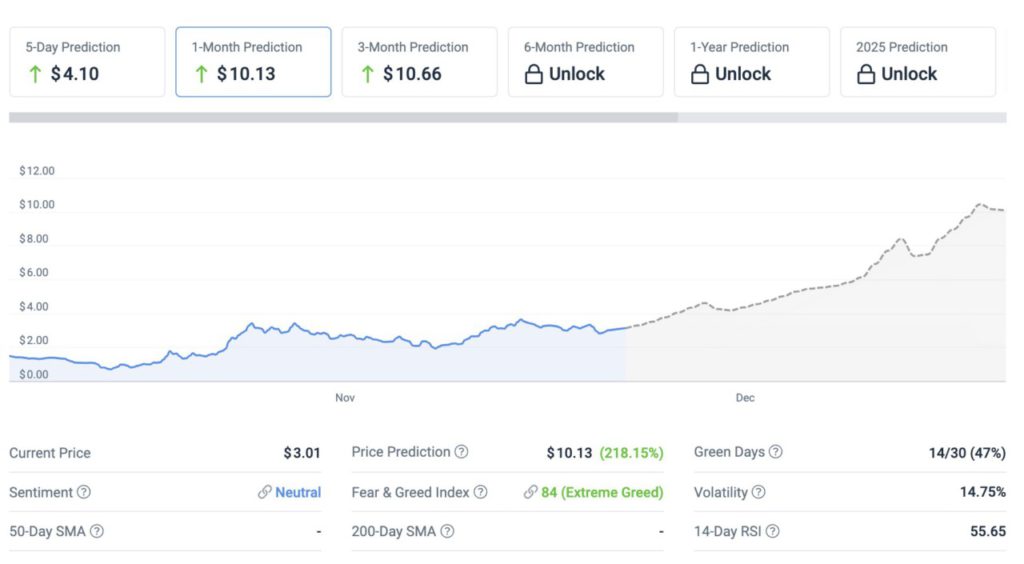The height and width of the screenshot is (564, 1024).
Task: Open the 84 (Extreme Greed) link
Action: 602,492
